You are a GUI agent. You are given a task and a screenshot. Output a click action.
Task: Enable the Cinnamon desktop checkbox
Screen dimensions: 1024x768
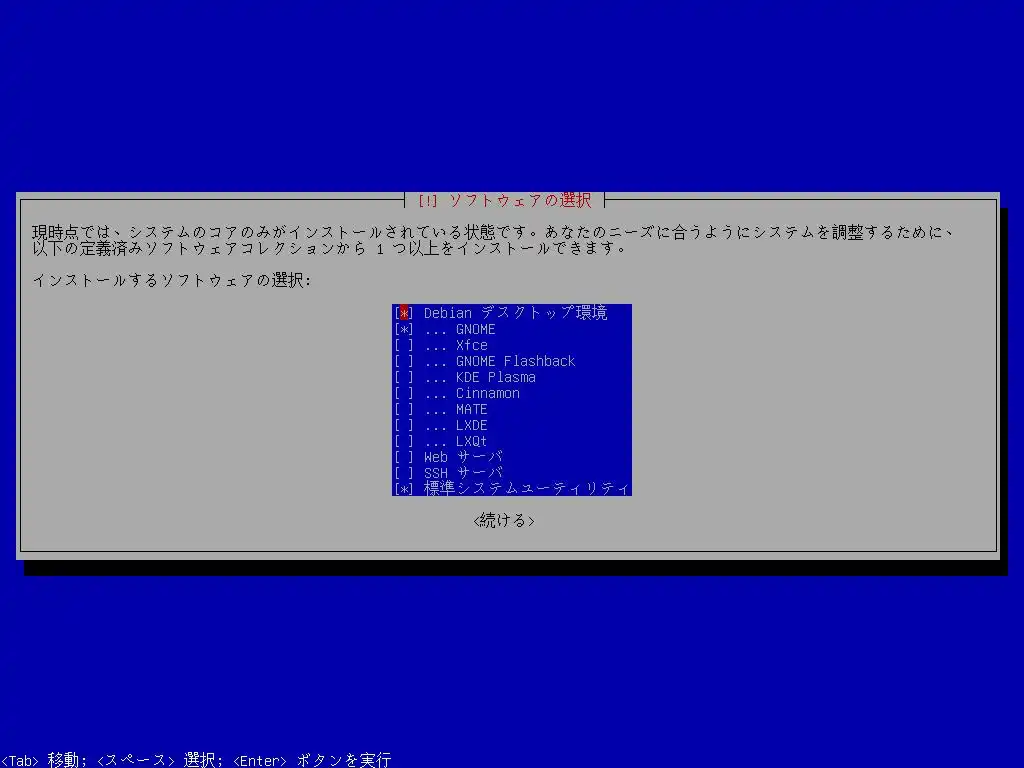coord(404,393)
